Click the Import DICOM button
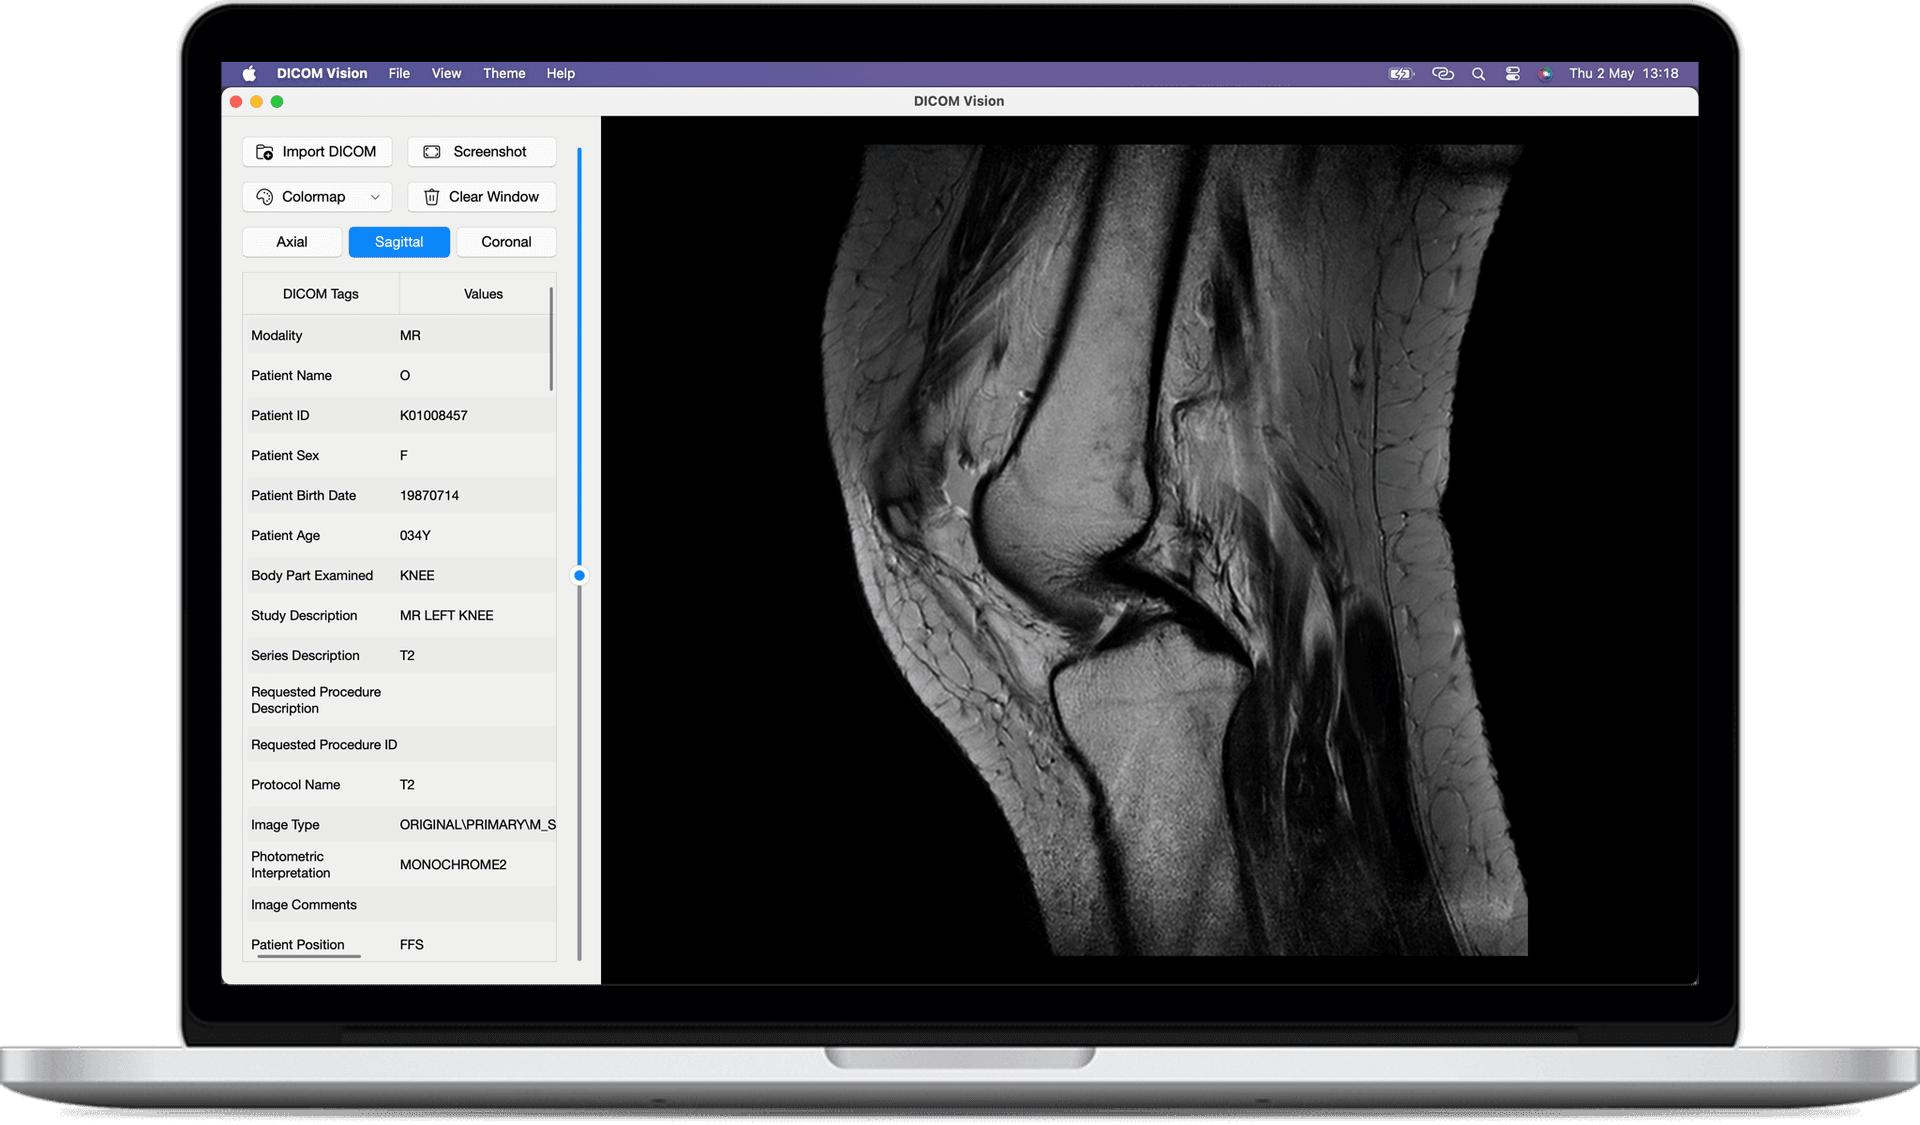Viewport: 1920px width, 1125px height. (x=317, y=151)
